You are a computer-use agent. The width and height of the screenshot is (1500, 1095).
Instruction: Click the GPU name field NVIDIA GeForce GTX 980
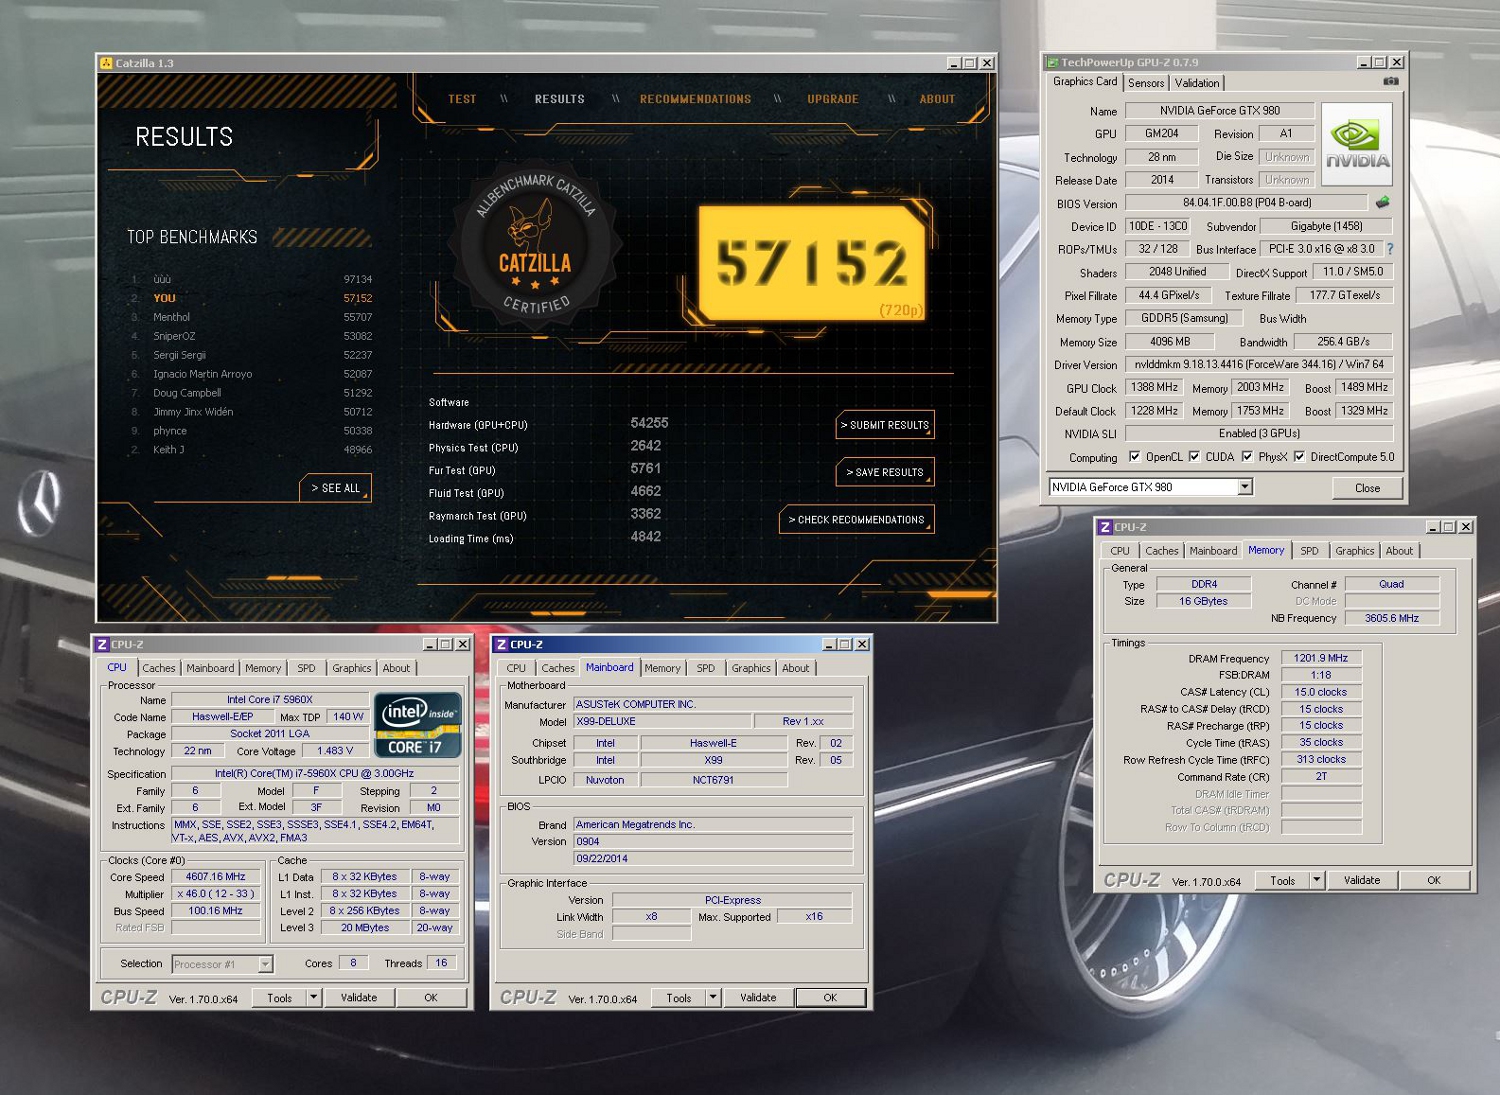(x=1220, y=111)
